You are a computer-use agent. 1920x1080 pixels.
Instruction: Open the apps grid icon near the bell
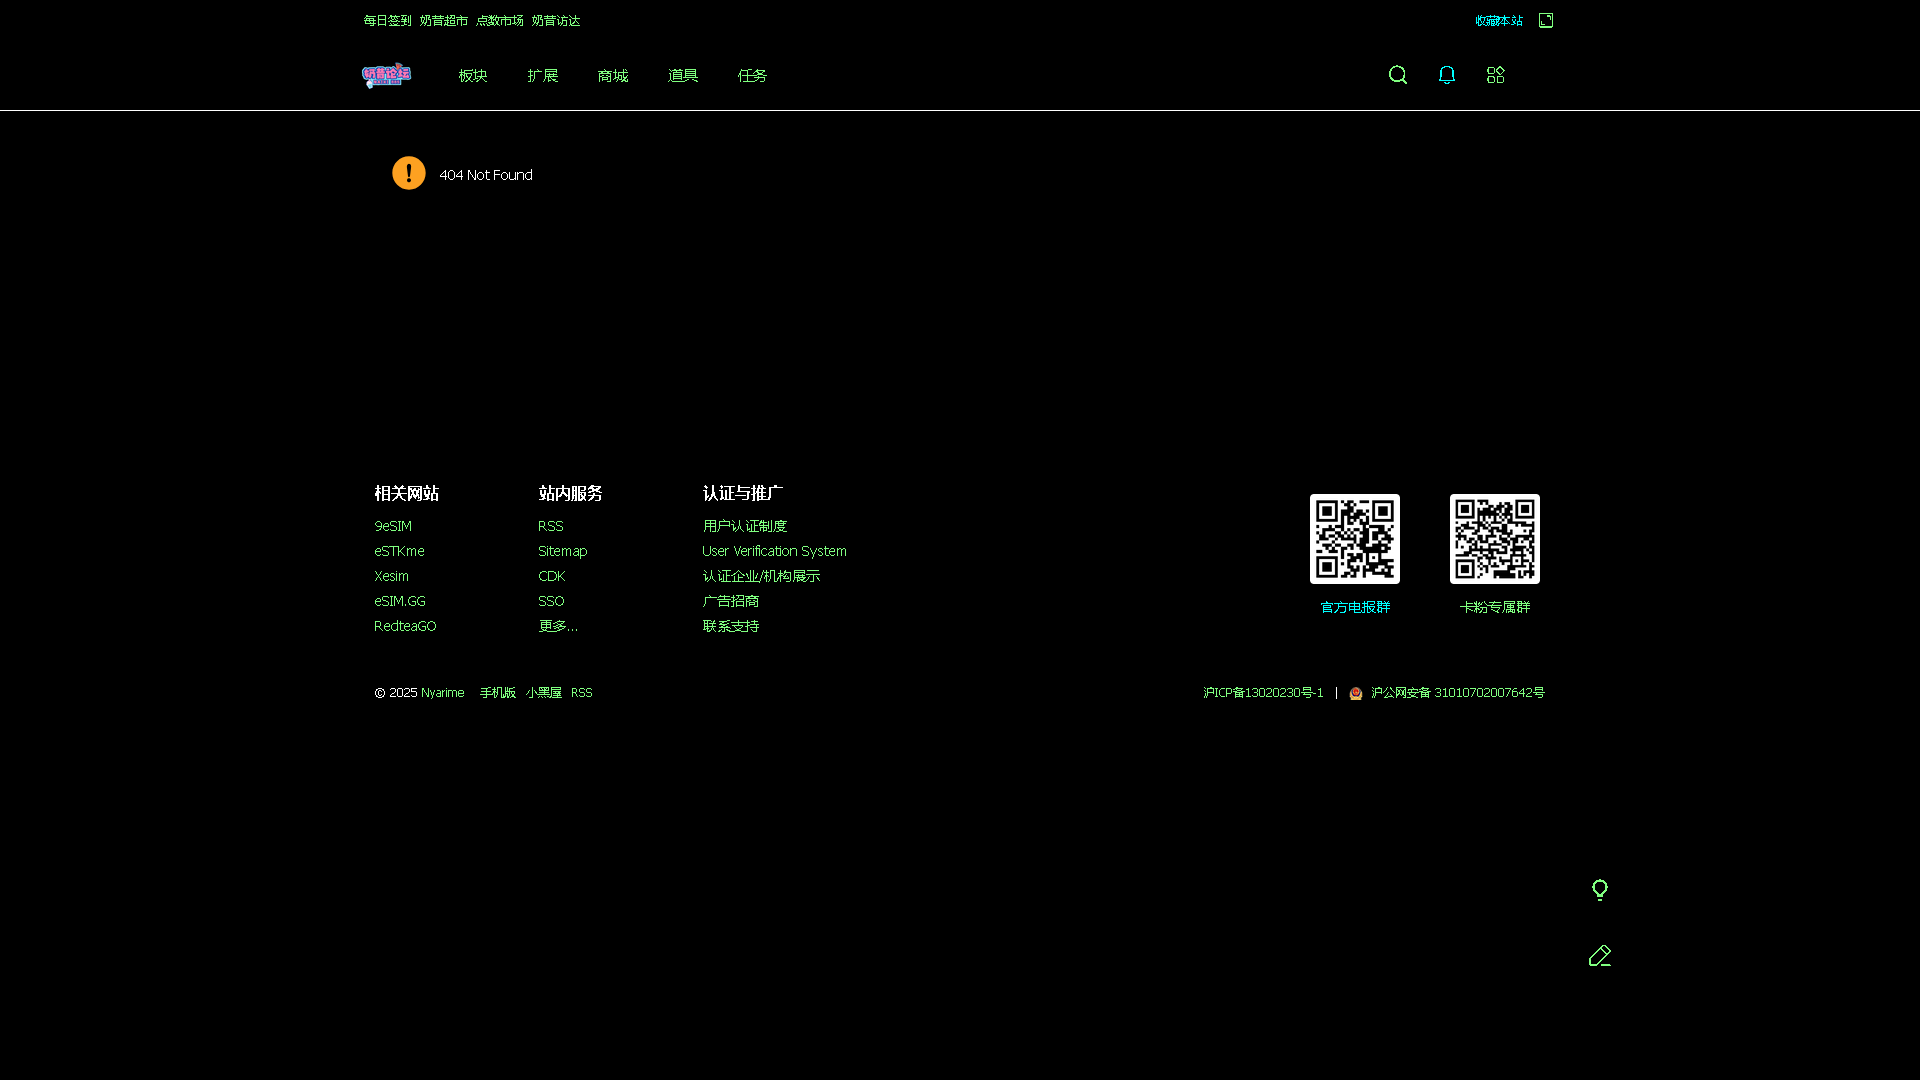click(x=1494, y=74)
